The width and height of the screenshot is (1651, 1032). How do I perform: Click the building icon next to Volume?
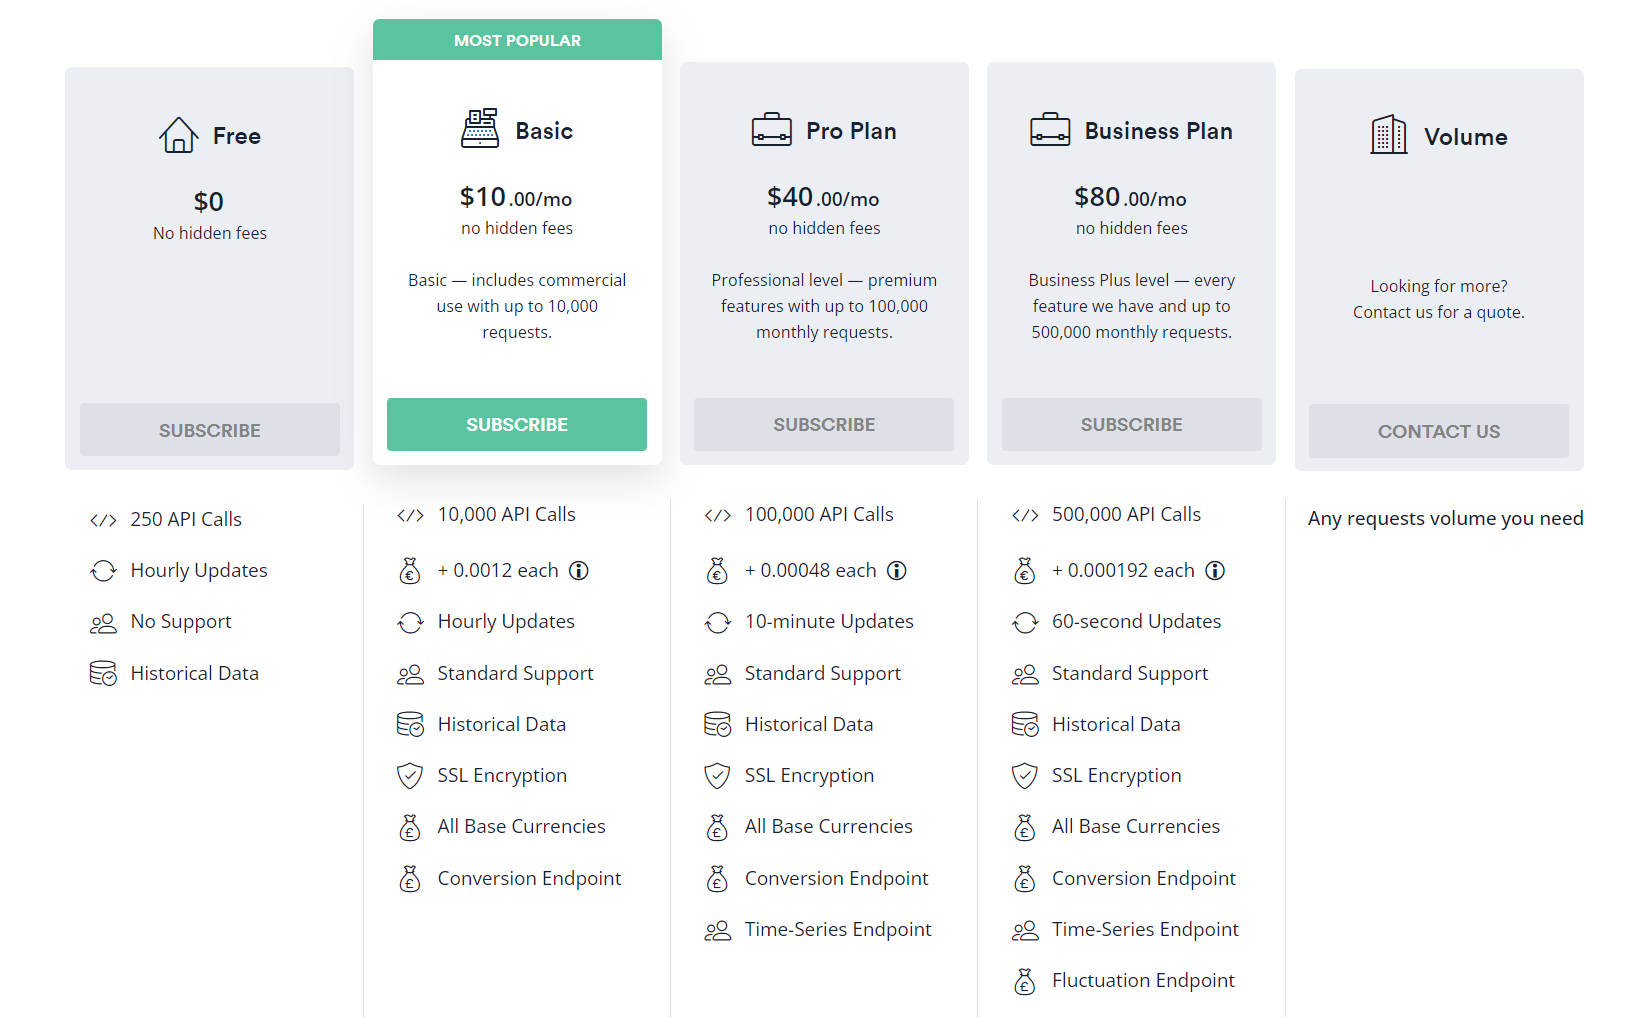(x=1388, y=134)
